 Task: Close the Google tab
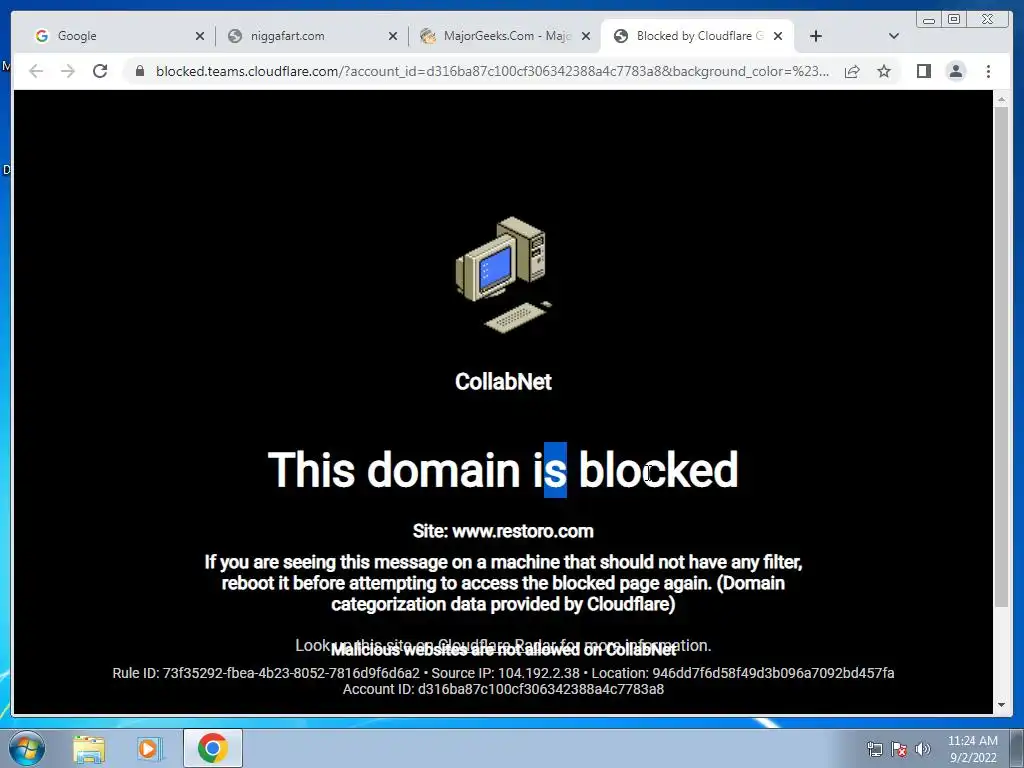pos(200,37)
